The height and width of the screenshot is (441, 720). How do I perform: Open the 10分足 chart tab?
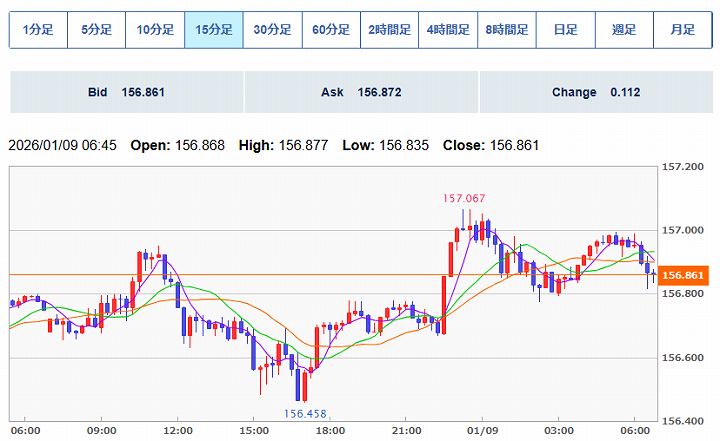155,30
